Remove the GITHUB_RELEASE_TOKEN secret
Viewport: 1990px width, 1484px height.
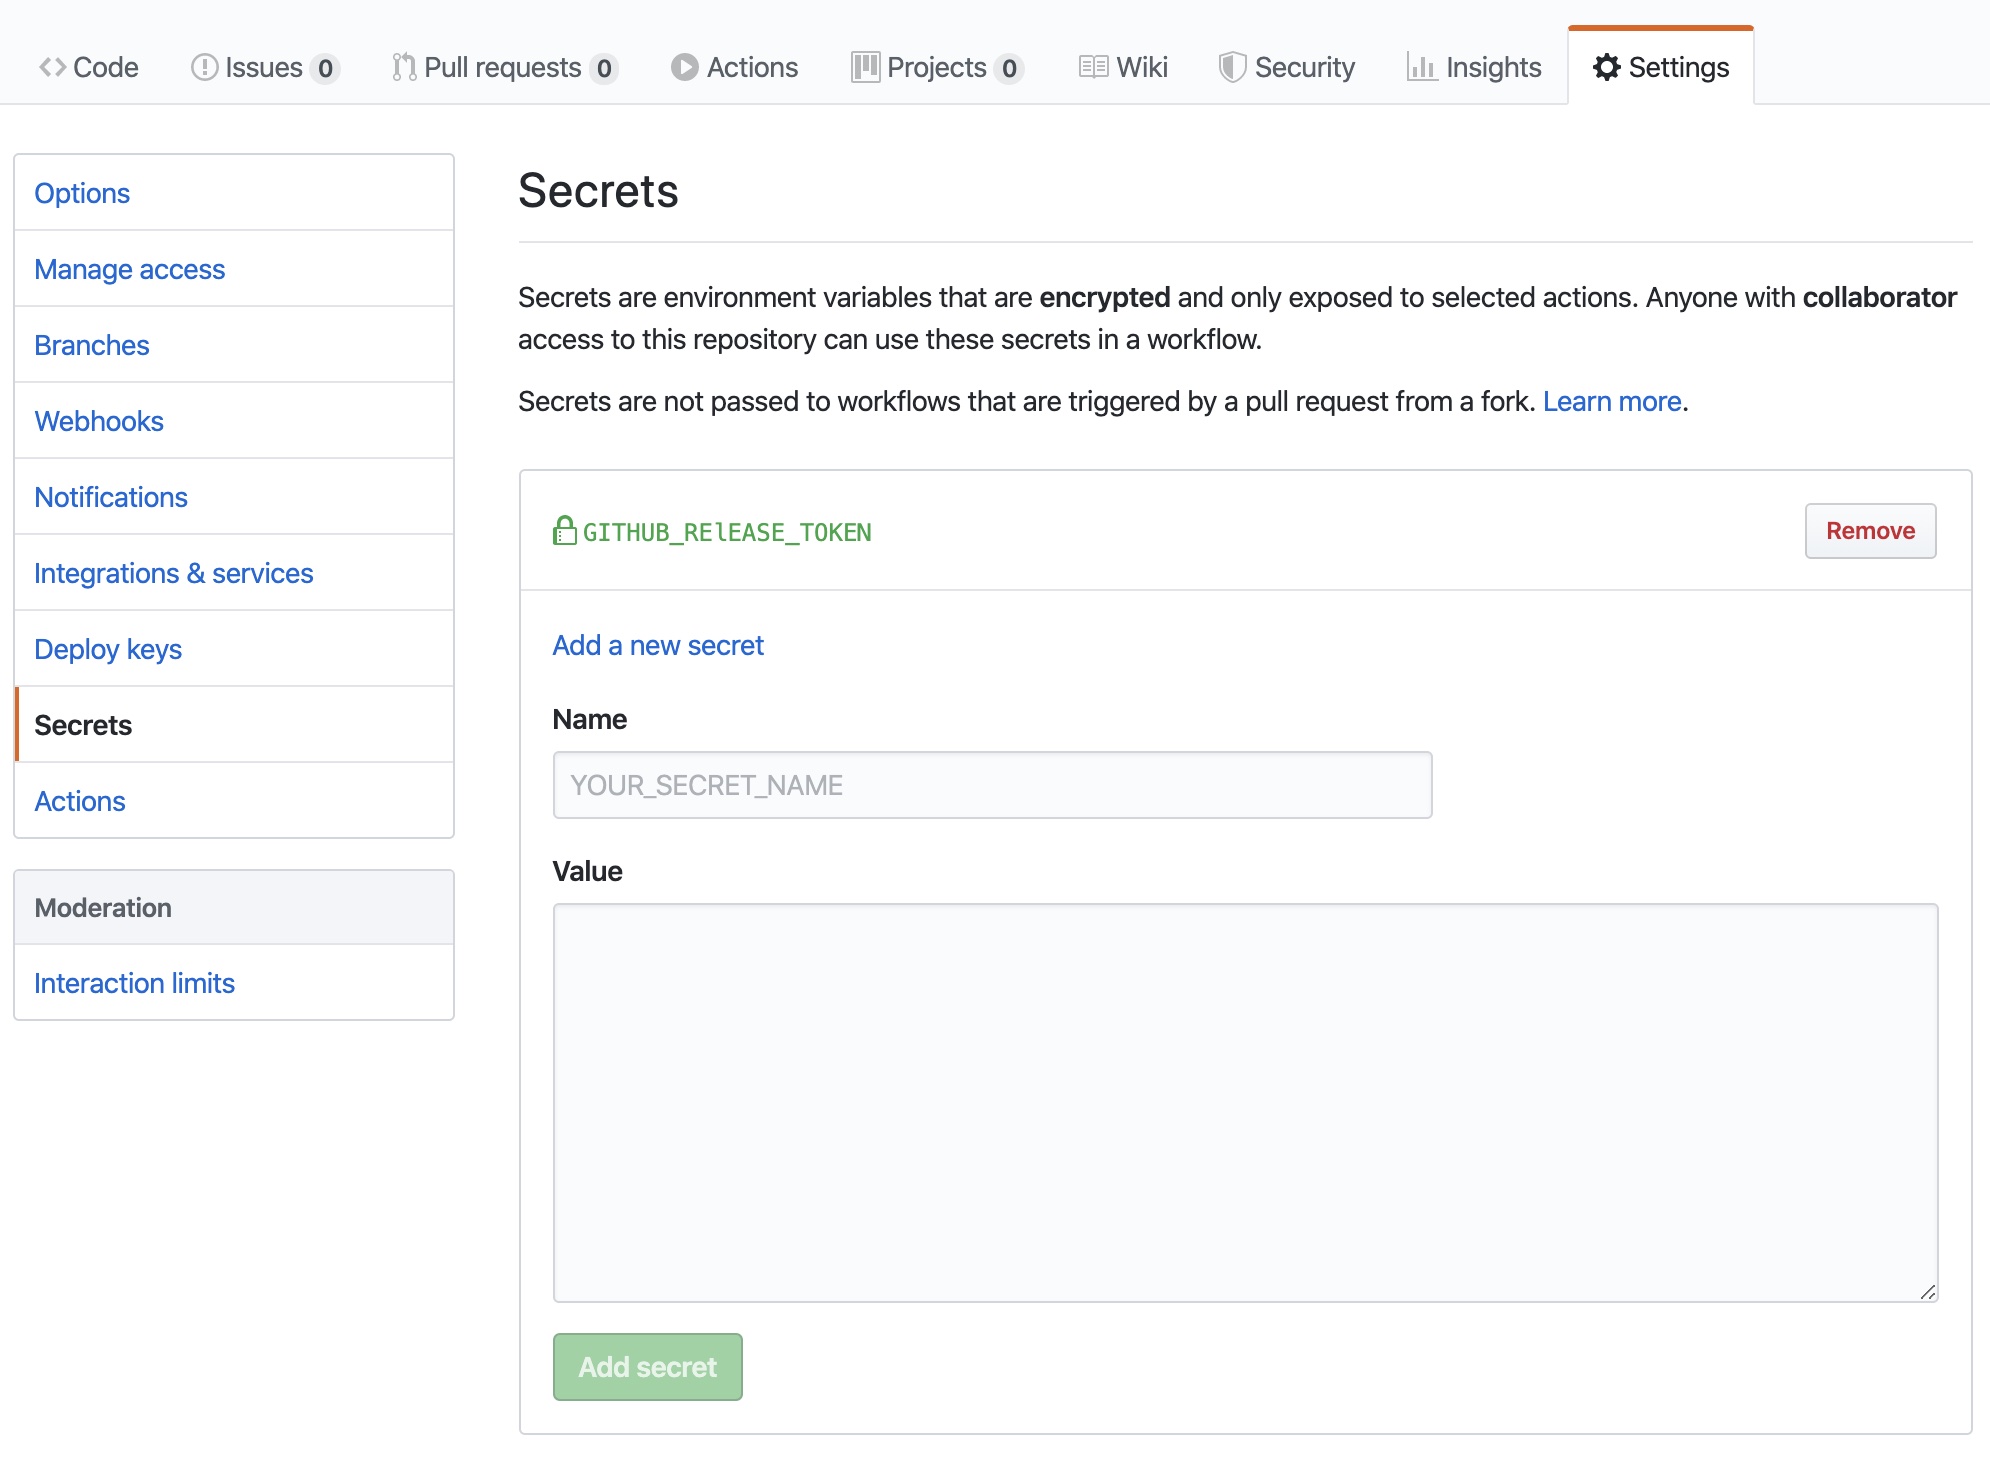click(1869, 531)
